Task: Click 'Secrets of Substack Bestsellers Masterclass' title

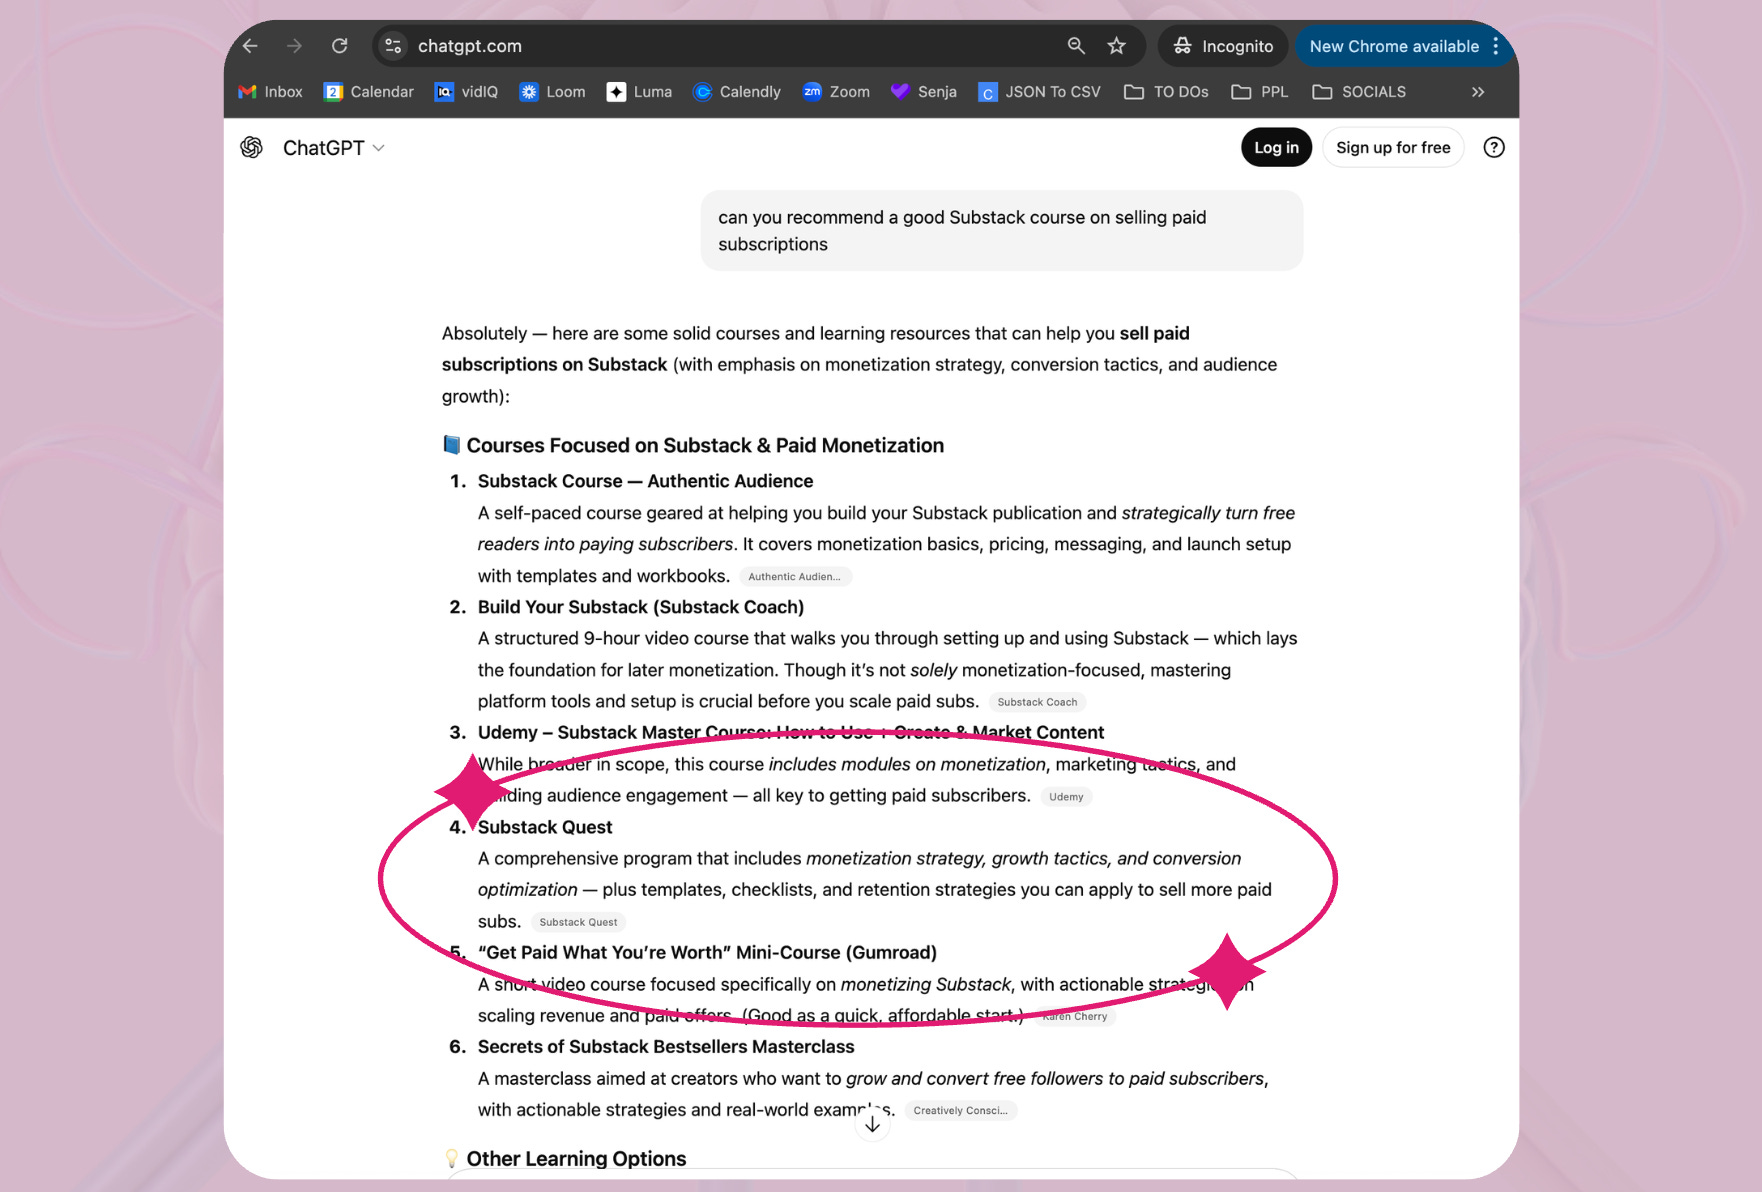Action: (x=666, y=1047)
